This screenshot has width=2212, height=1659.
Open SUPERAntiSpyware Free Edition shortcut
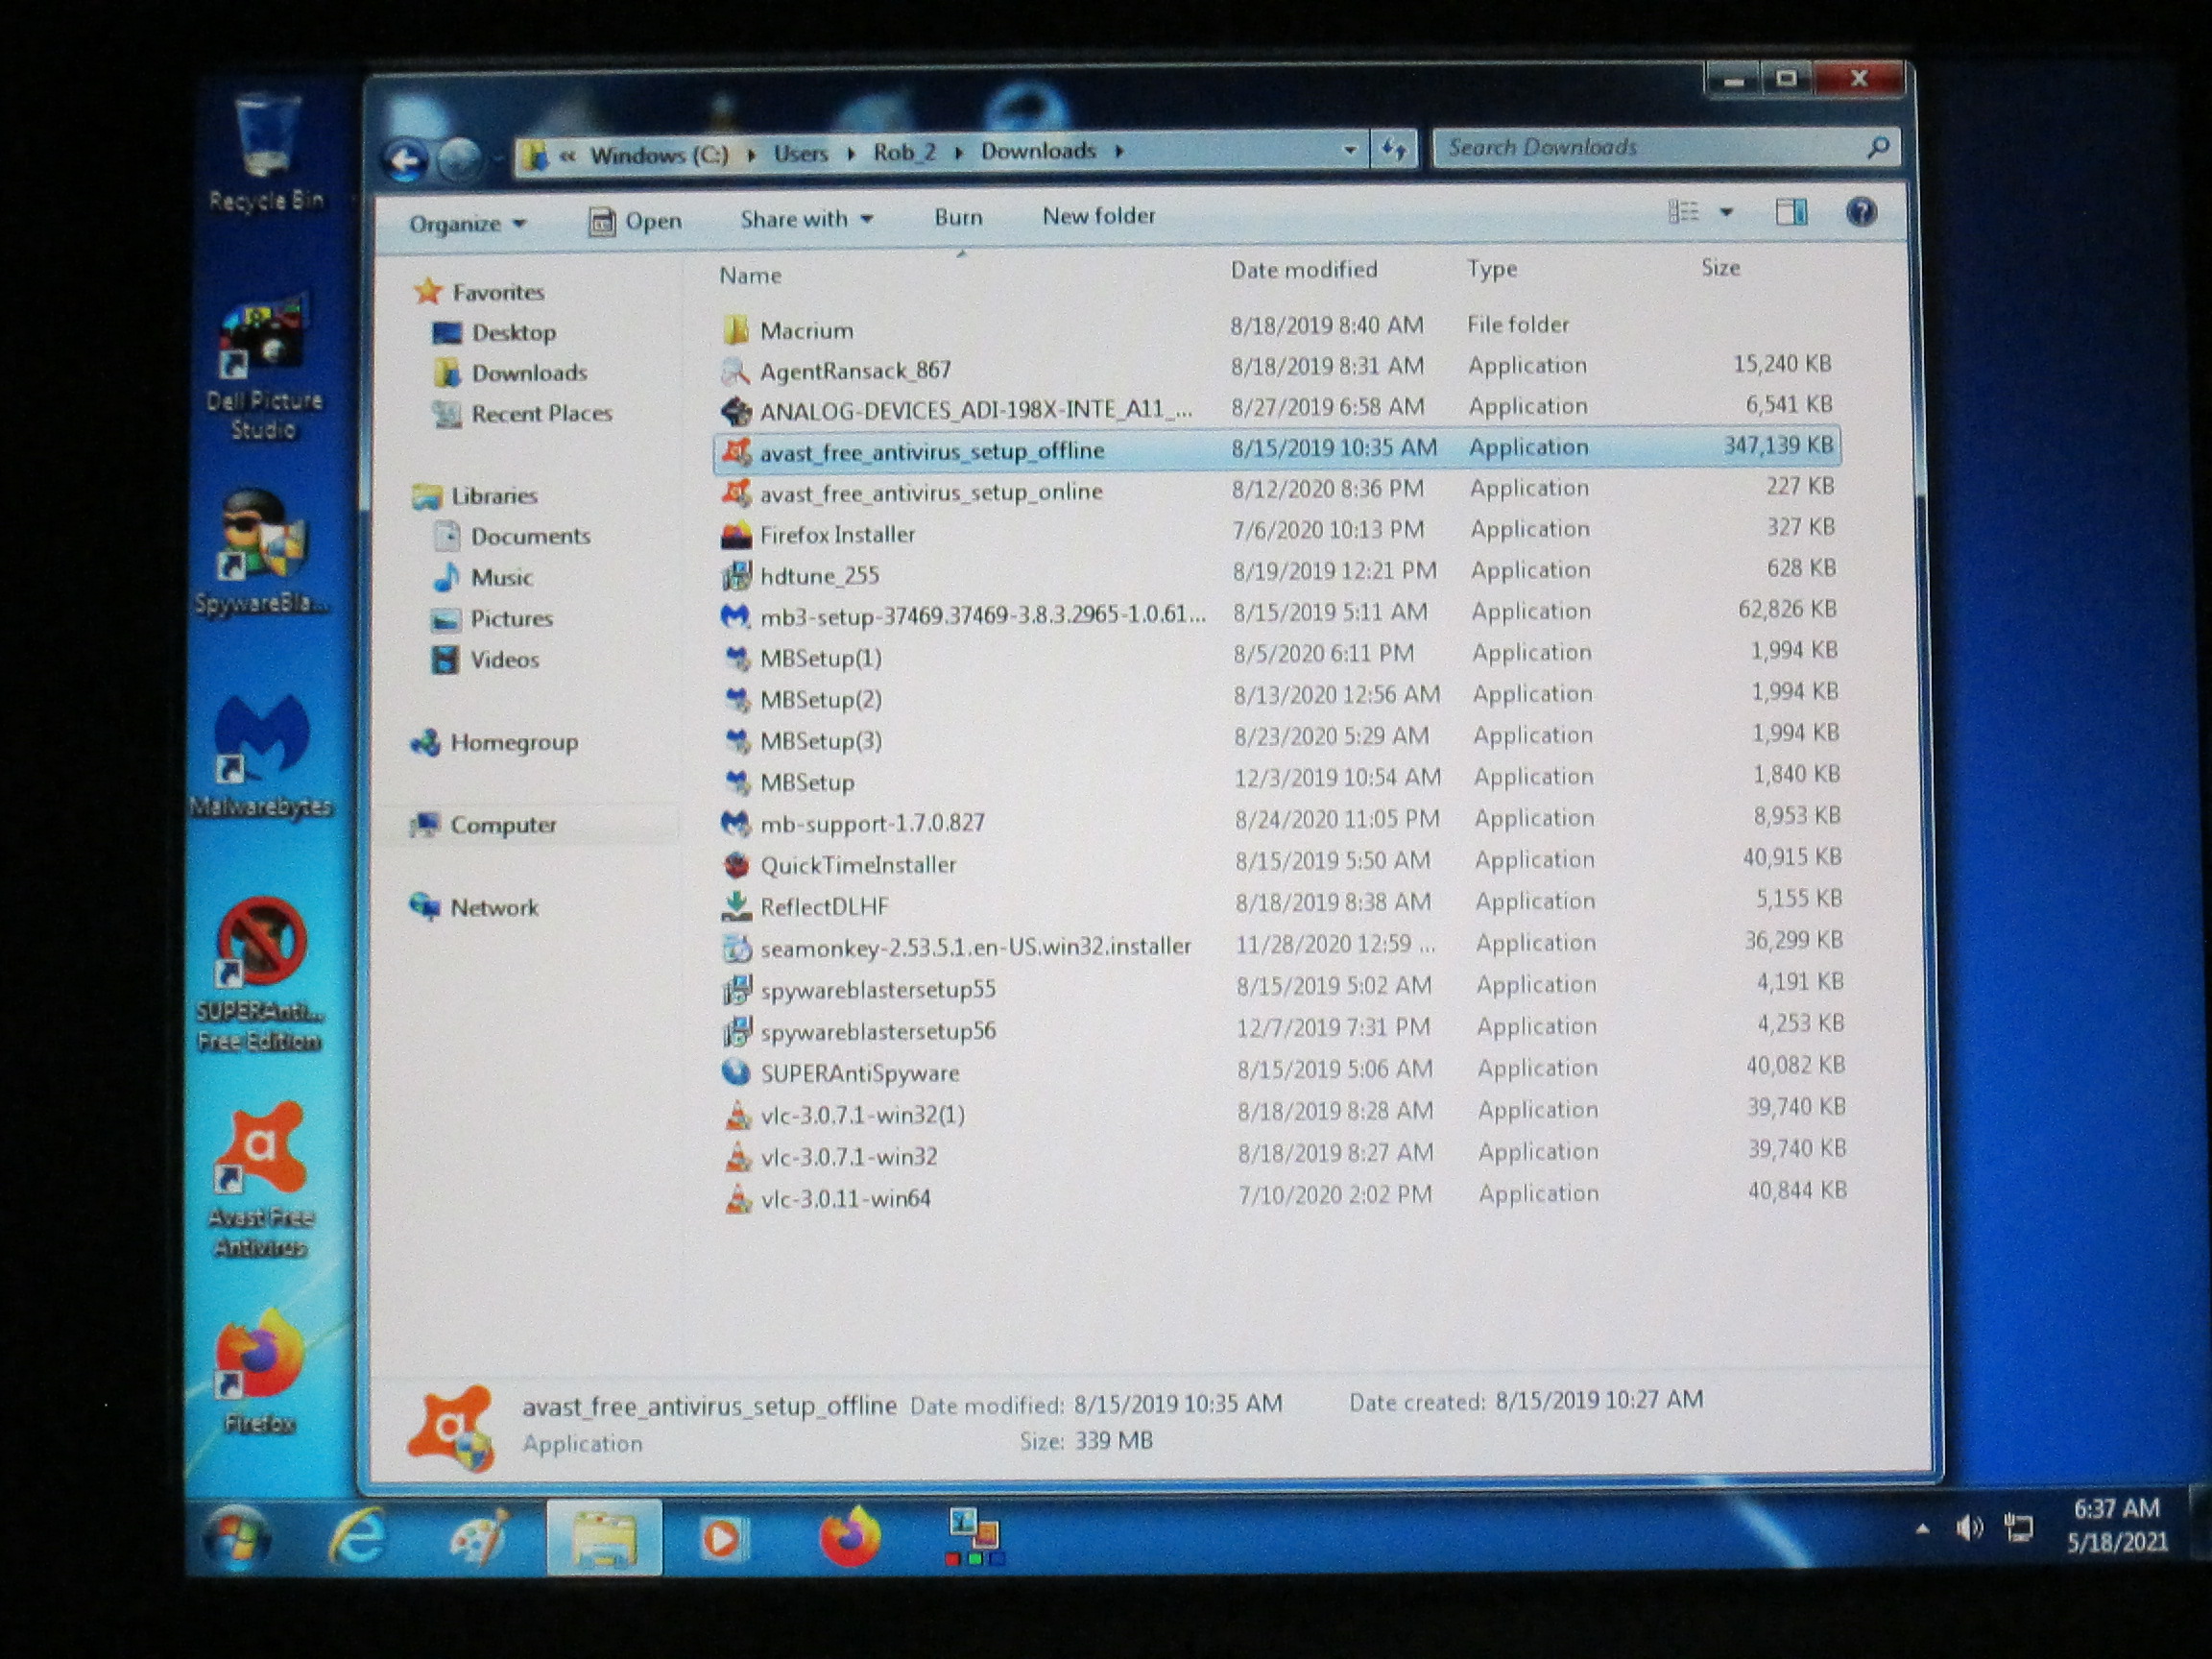click(260, 975)
